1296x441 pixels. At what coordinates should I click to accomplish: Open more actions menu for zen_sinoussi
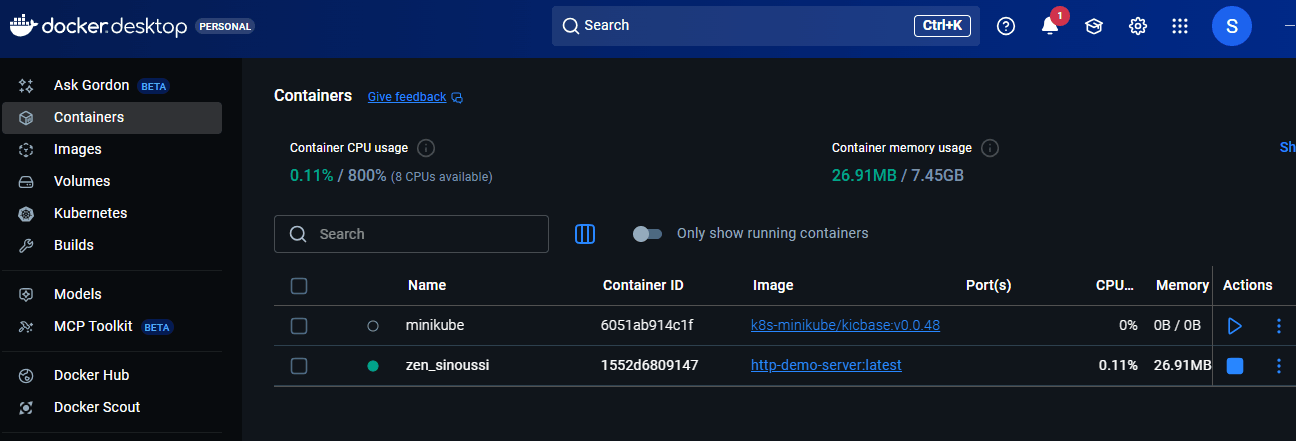[x=1278, y=366]
